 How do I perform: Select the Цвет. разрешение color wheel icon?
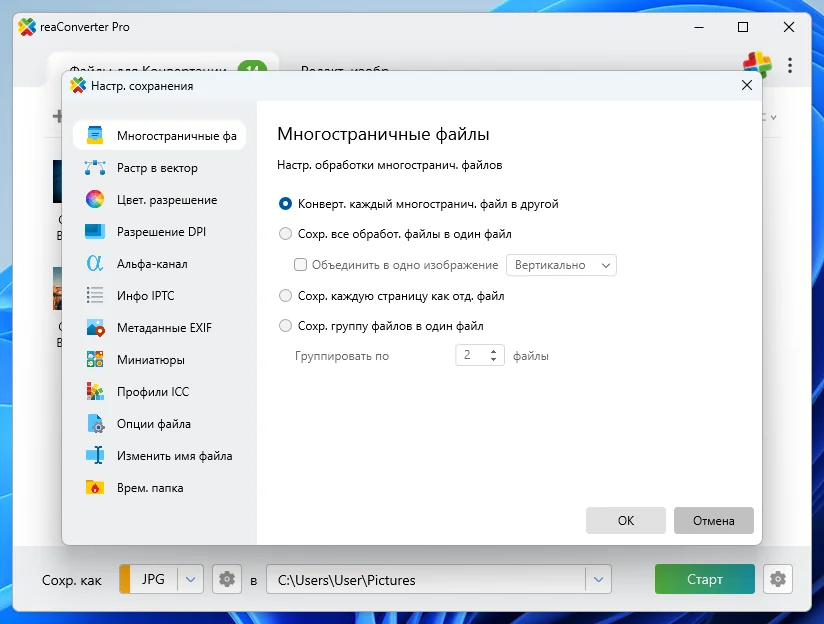[95, 200]
